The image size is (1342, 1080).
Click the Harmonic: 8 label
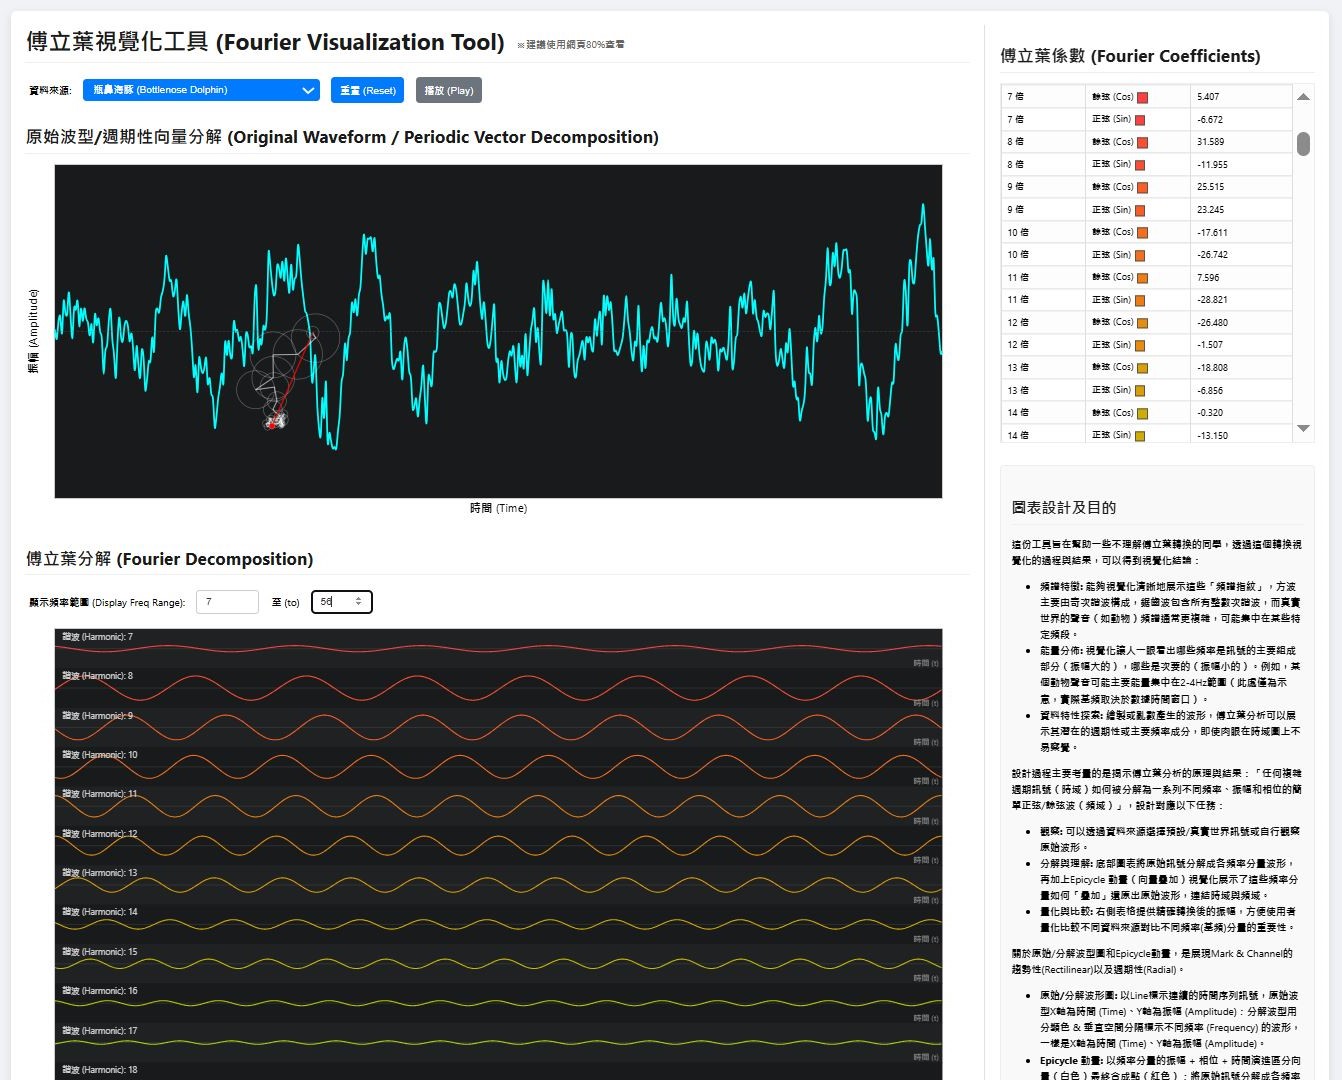[x=97, y=676]
